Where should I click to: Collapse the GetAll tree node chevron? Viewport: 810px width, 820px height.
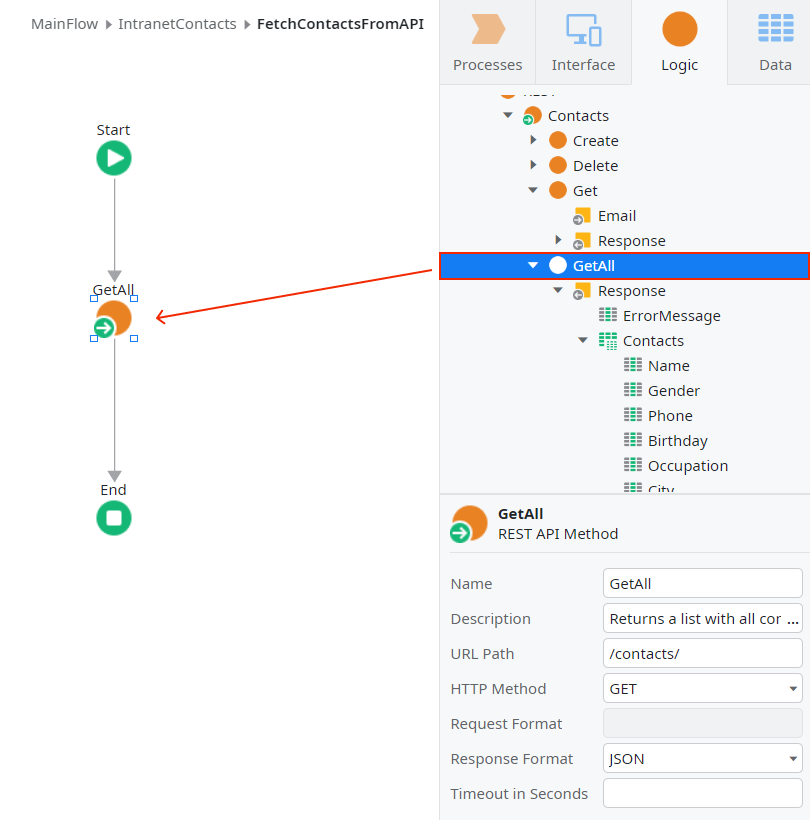tap(532, 265)
